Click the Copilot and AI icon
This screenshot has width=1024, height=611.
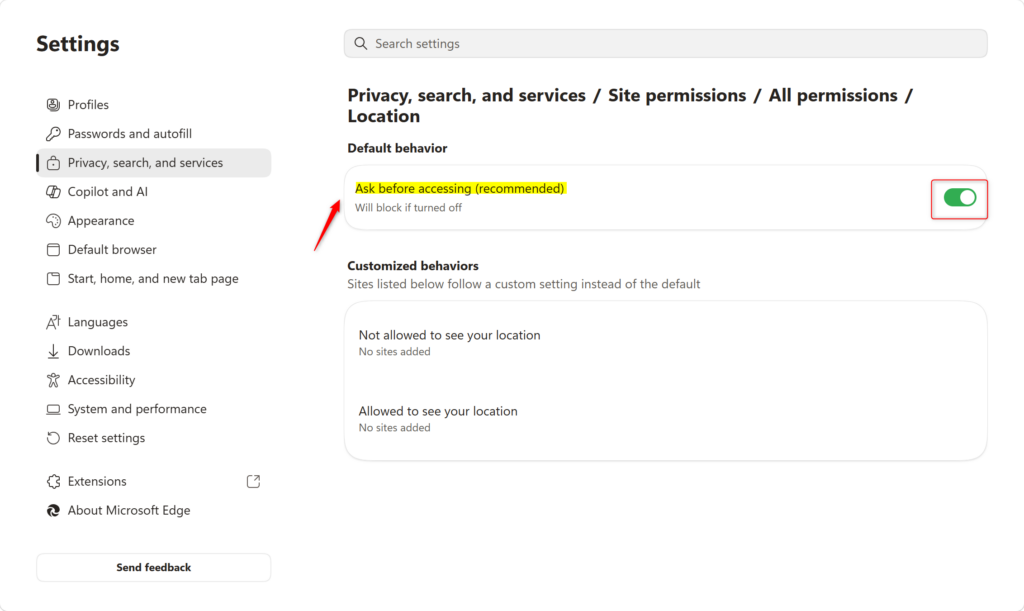click(x=54, y=192)
